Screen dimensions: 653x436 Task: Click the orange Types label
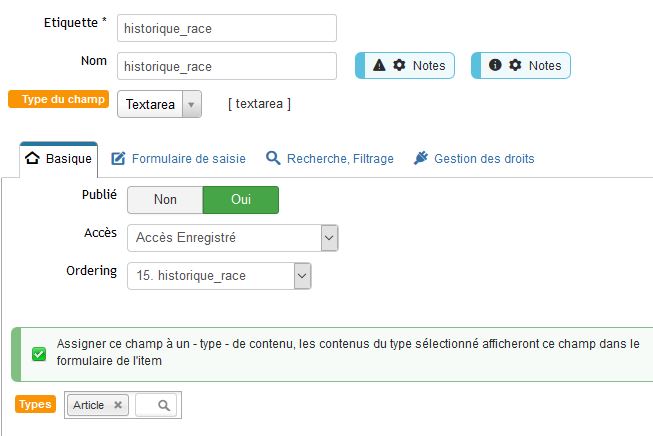tap(35, 404)
